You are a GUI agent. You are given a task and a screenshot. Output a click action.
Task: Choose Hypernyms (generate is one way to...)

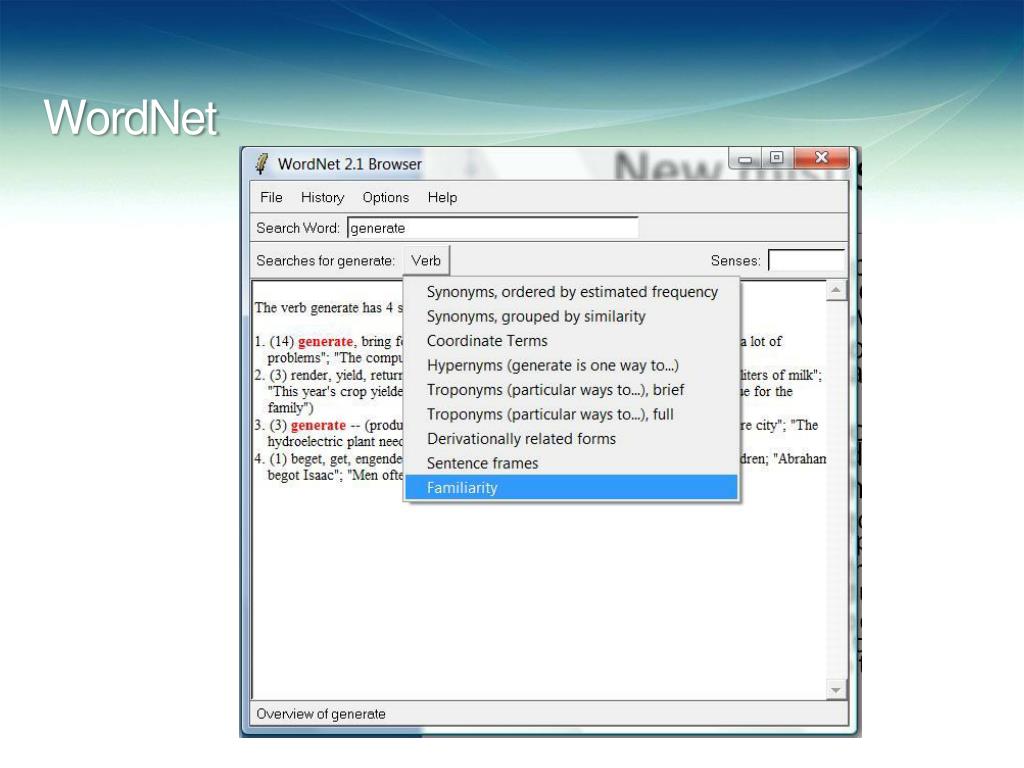(x=572, y=366)
